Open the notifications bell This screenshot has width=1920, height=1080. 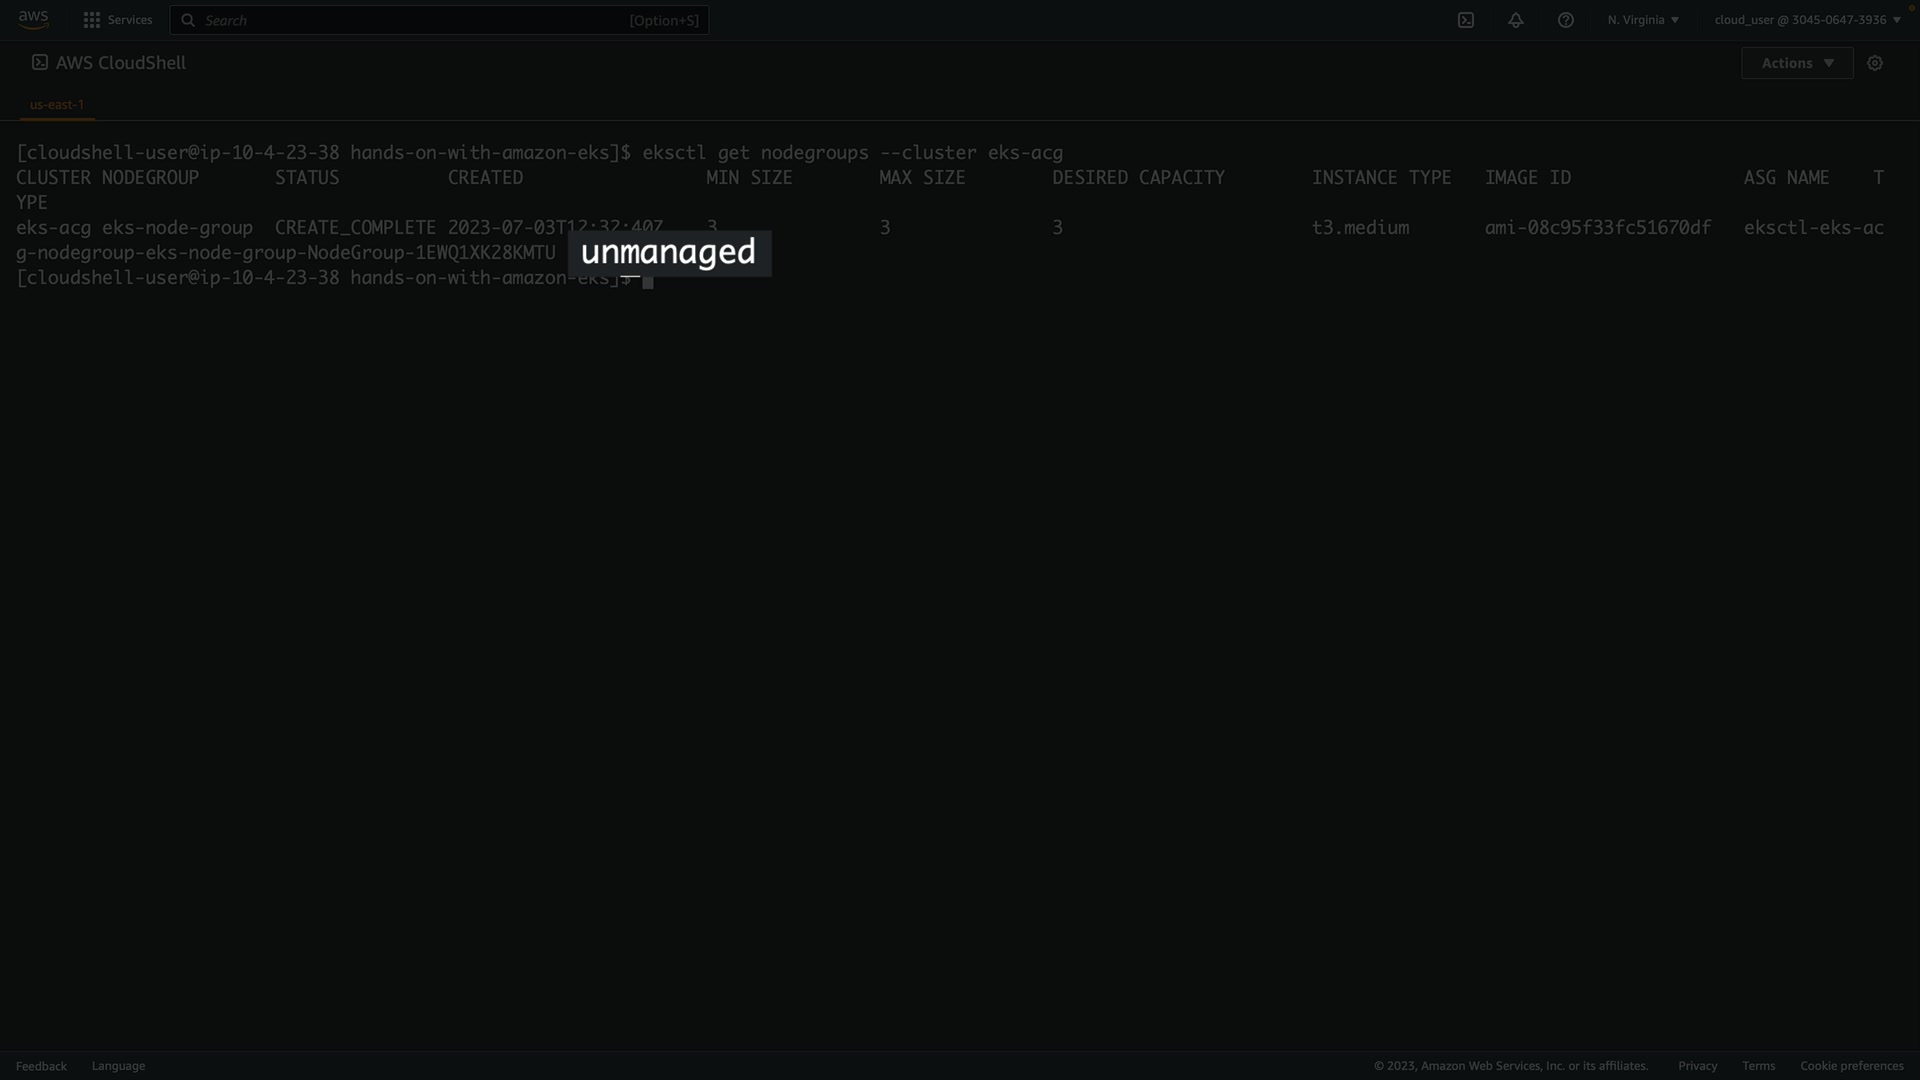(x=1516, y=20)
